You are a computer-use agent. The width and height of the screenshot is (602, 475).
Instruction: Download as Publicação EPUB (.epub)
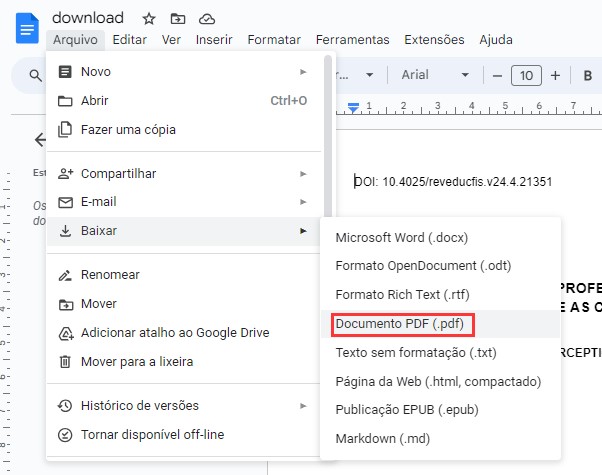[440, 410]
